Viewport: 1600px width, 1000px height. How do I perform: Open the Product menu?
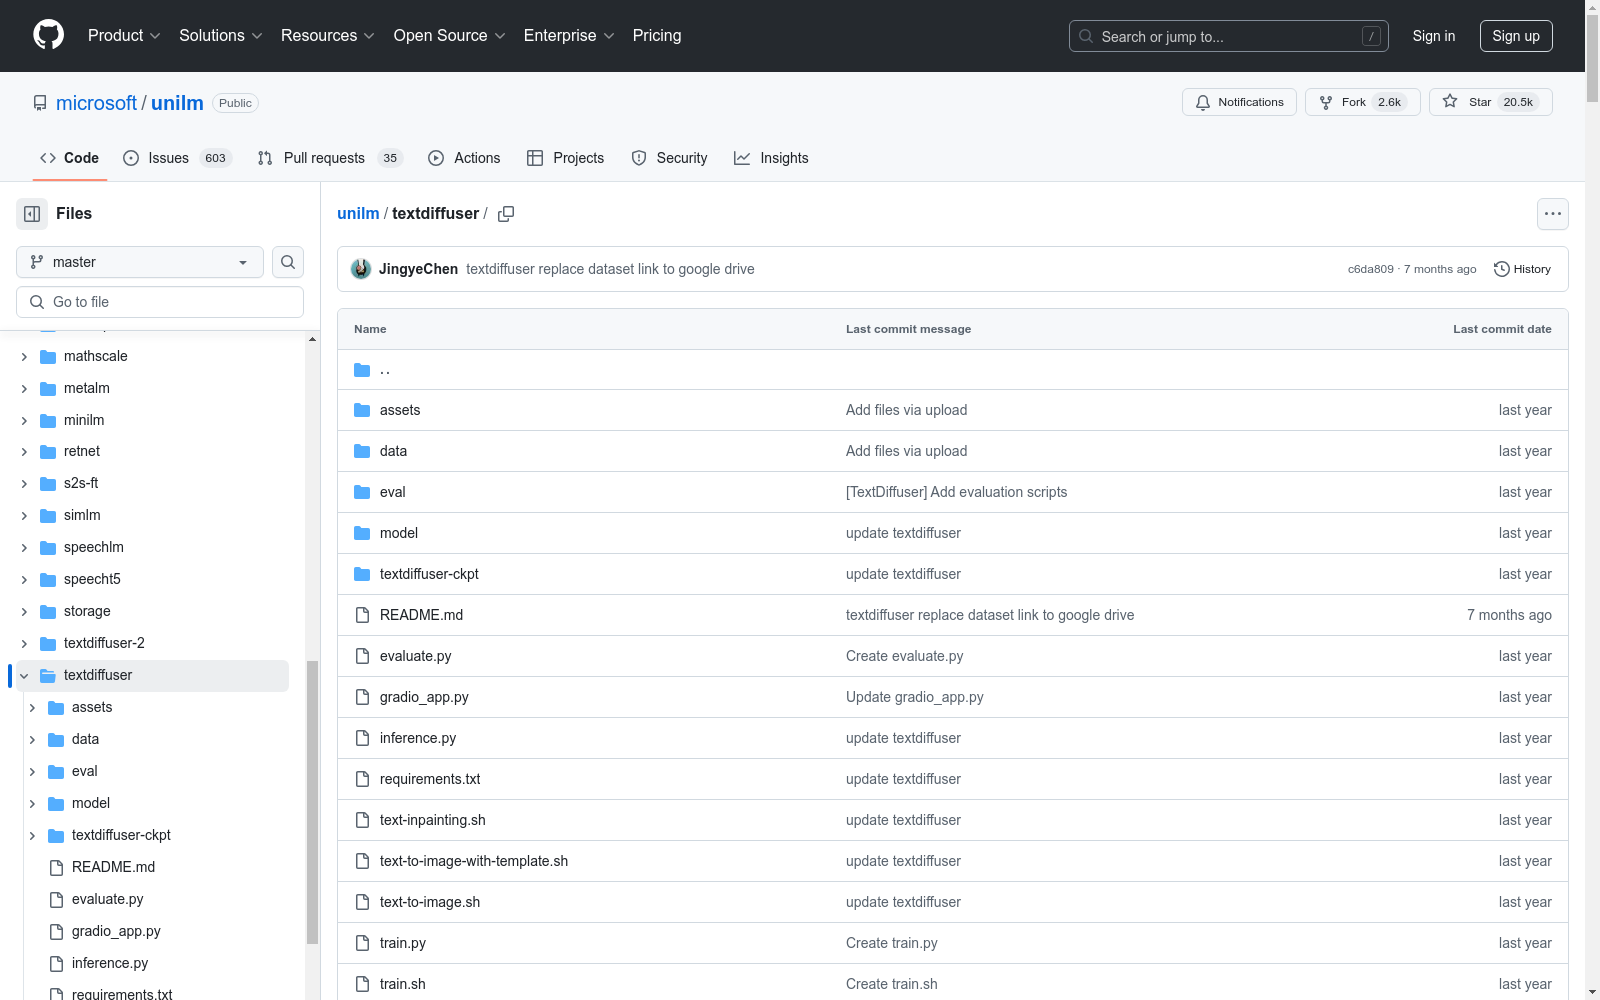point(124,36)
